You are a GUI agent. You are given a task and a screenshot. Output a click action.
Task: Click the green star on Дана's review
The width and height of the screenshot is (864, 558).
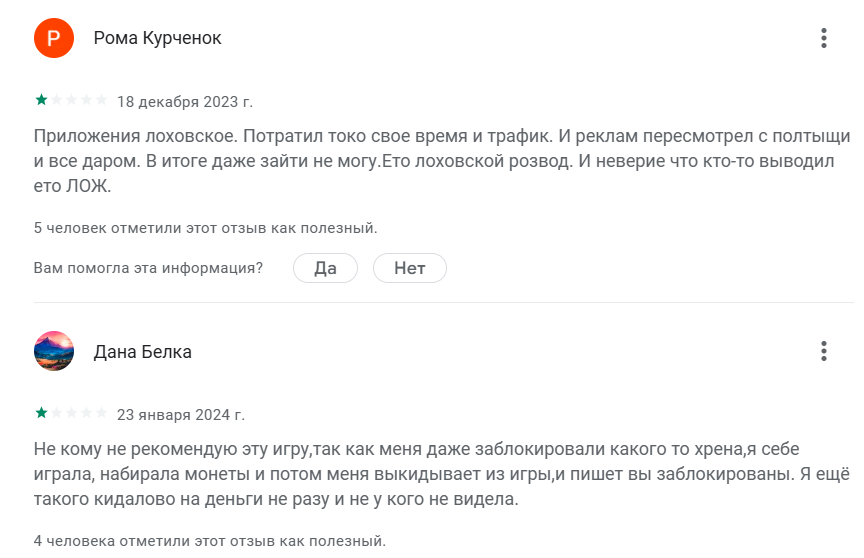pyautogui.click(x=41, y=413)
